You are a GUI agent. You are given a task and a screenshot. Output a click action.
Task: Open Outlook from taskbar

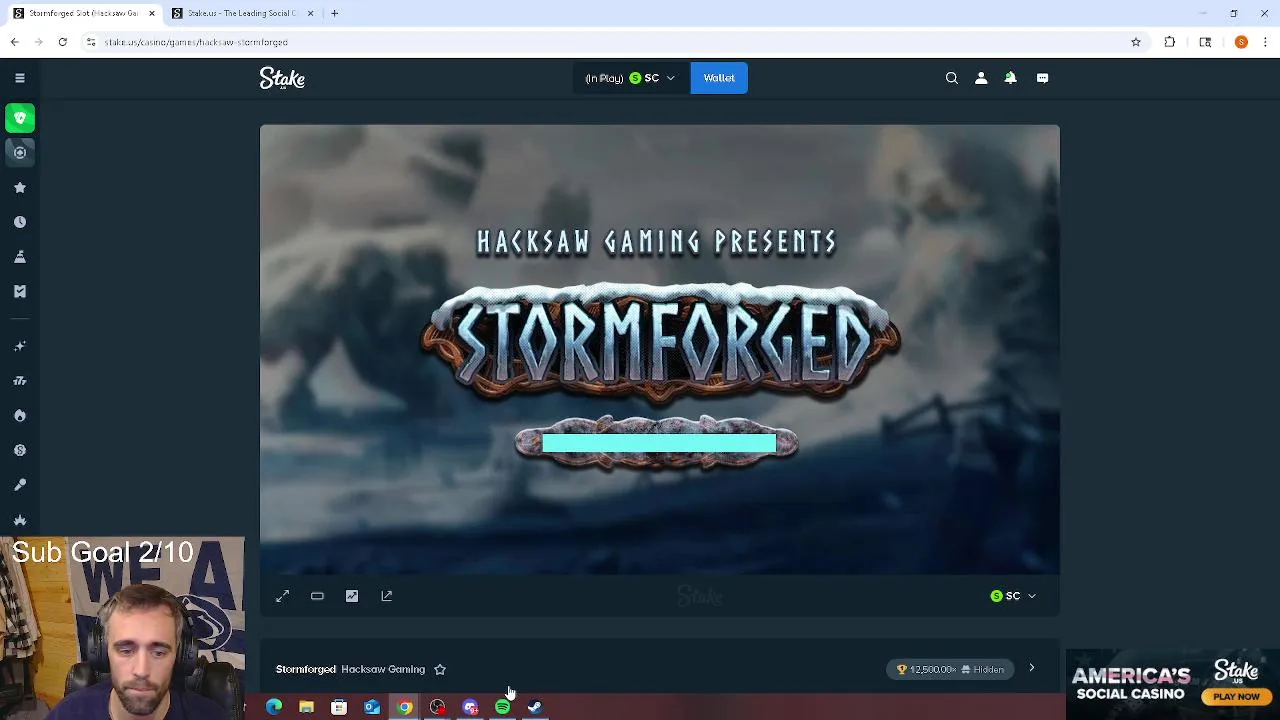click(372, 707)
